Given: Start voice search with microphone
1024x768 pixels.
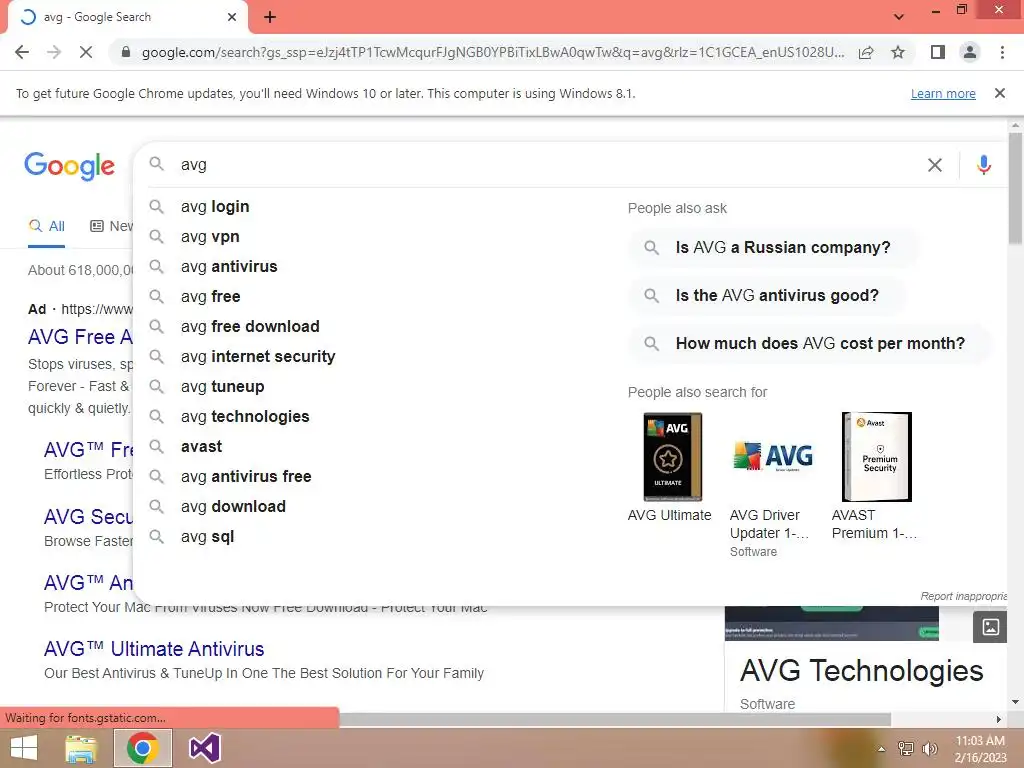Looking at the screenshot, I should click(x=984, y=165).
